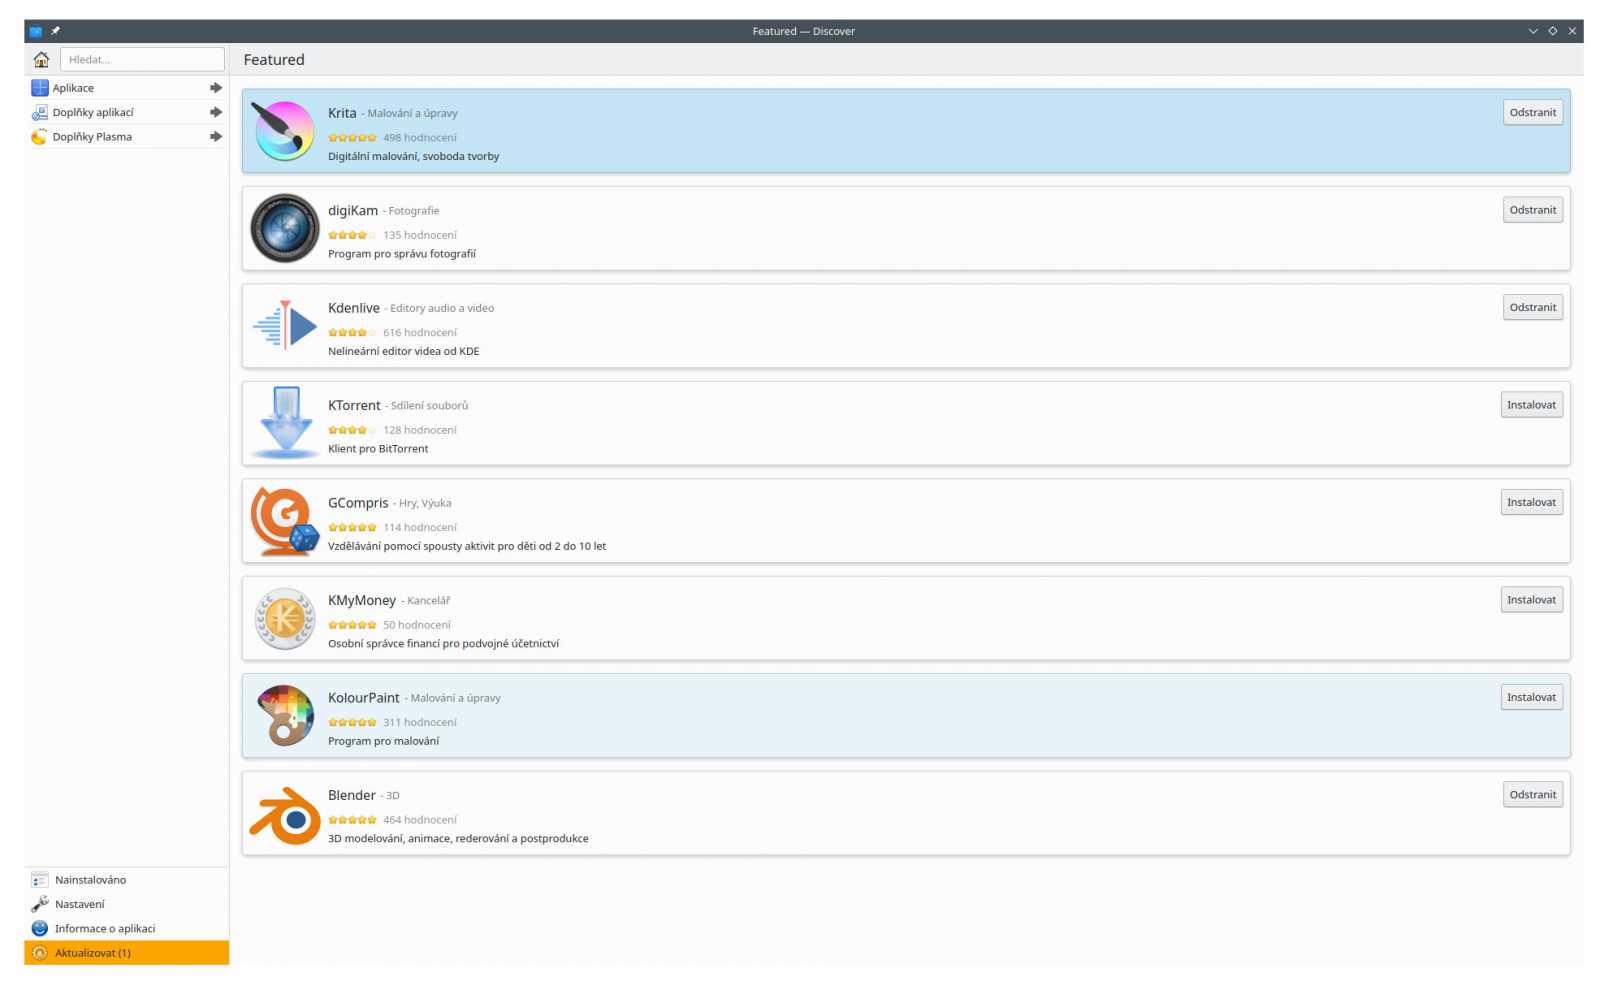Click the KolourPaint palette icon
1600x990 pixels.
[x=285, y=716]
